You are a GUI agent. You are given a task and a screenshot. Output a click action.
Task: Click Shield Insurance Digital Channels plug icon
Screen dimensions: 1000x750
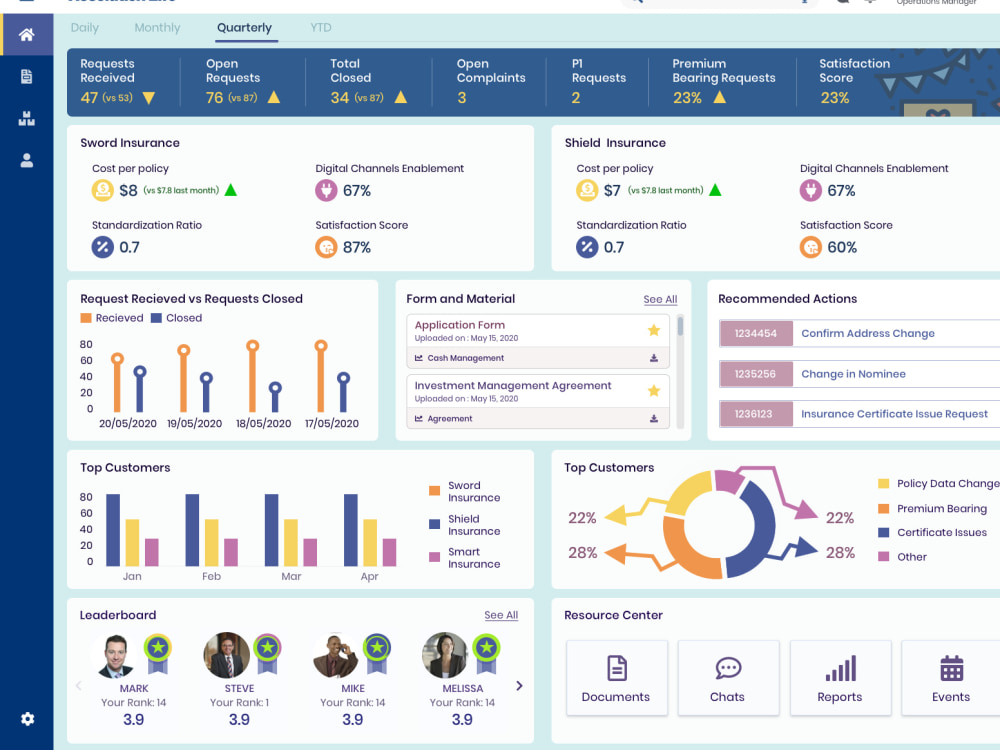(x=811, y=190)
